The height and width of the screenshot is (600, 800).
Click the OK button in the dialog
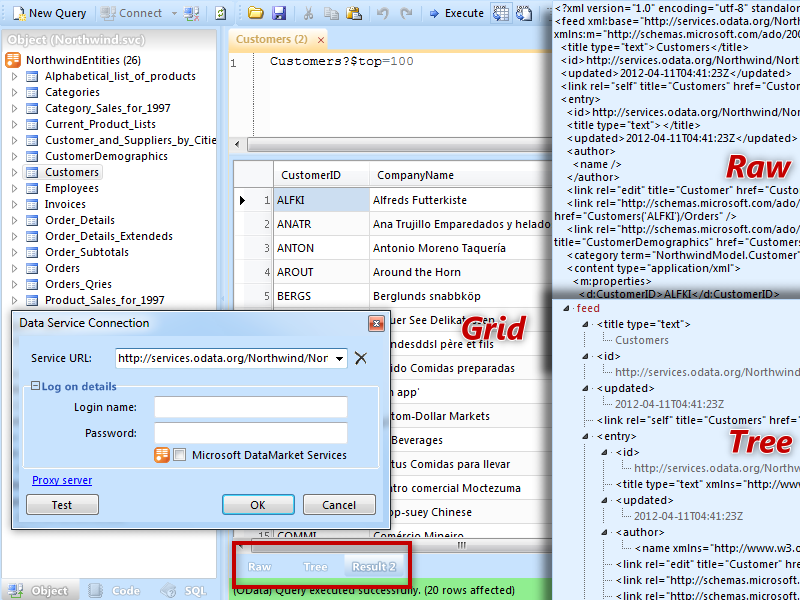coord(258,505)
